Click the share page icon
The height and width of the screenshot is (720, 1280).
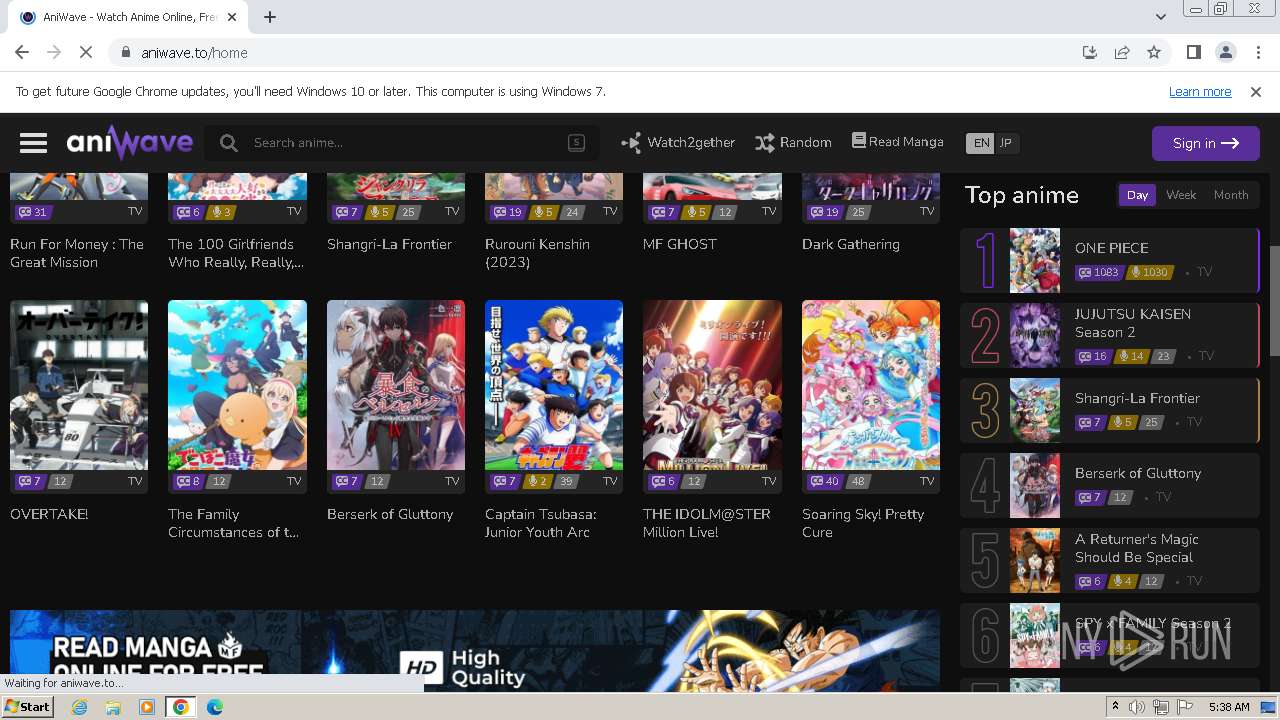coord(1122,52)
